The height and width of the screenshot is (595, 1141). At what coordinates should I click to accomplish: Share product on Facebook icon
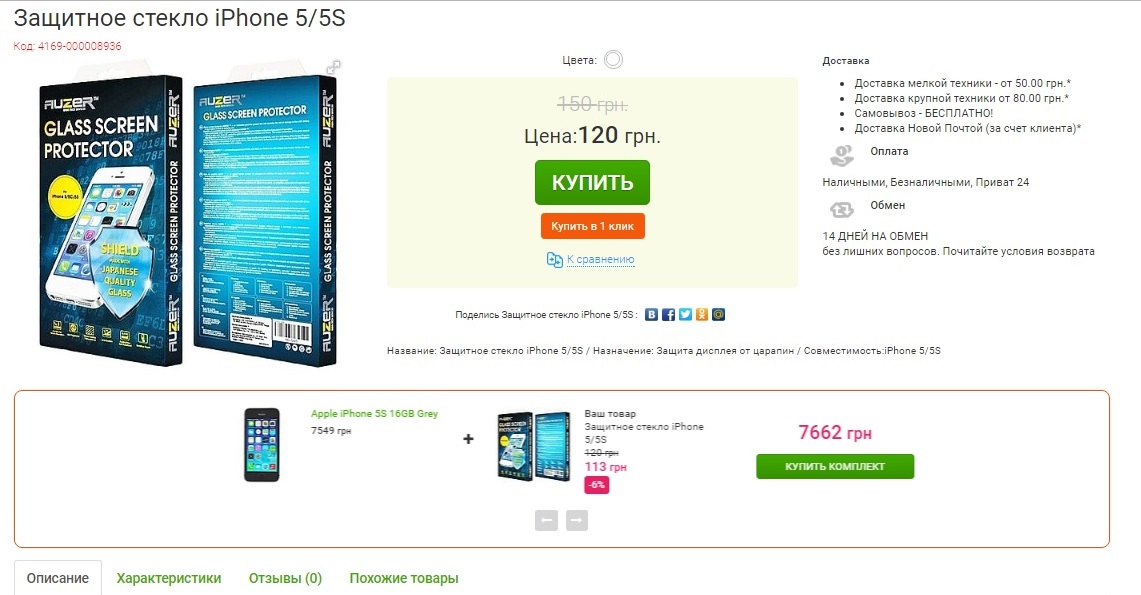668,314
